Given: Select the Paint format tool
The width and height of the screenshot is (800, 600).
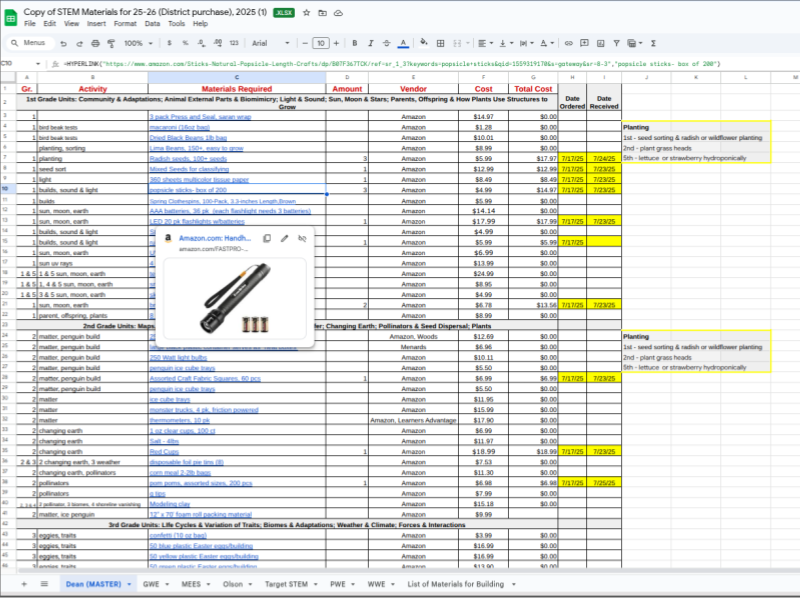Looking at the screenshot, I should 111,43.
